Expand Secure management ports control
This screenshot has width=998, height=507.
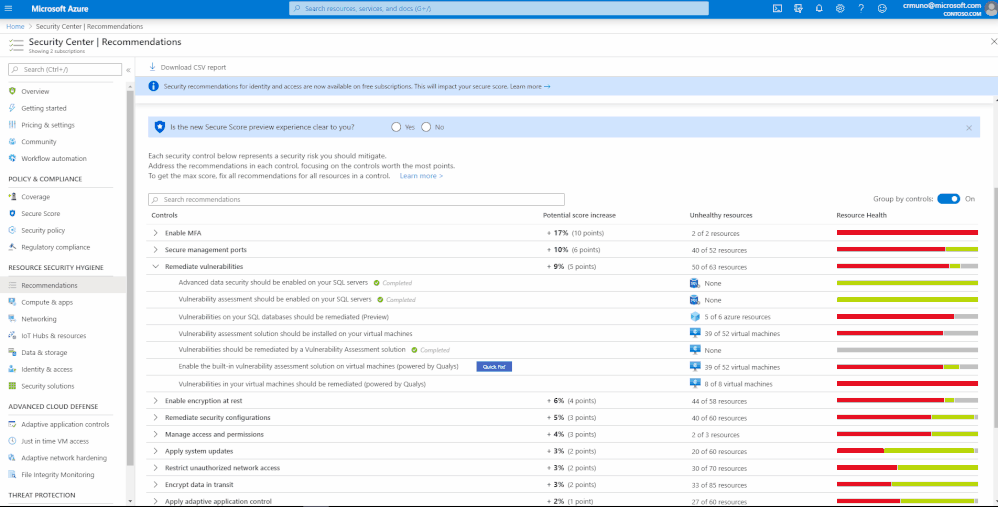(x=155, y=249)
